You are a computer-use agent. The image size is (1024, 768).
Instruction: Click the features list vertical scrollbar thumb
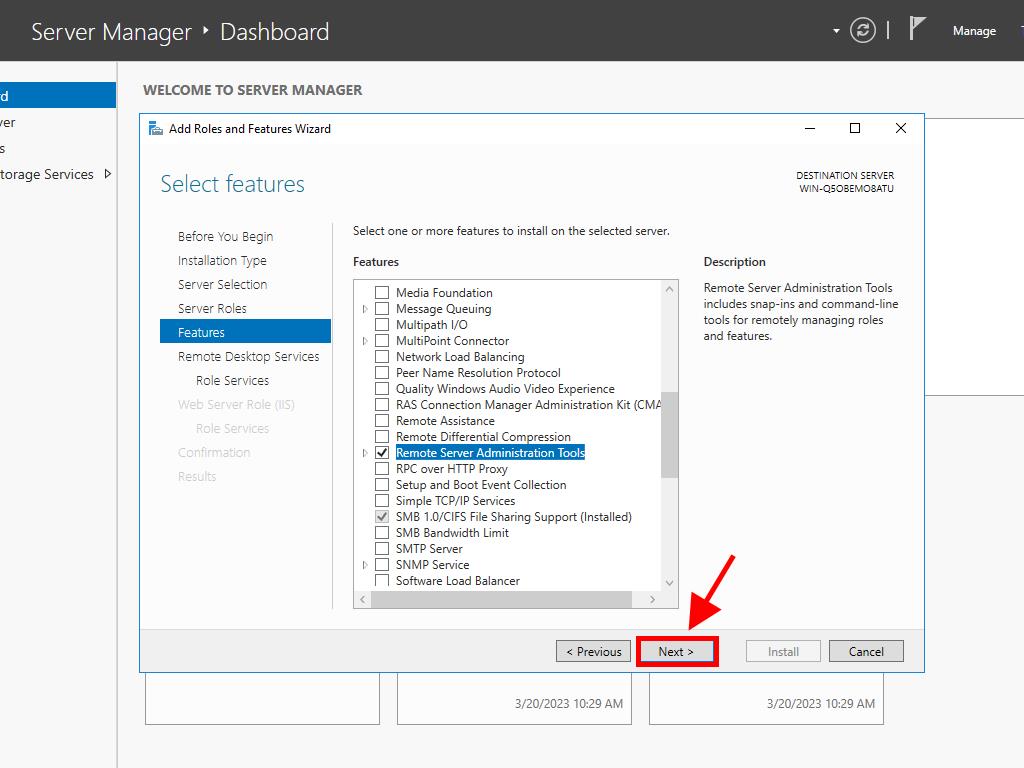tap(669, 434)
